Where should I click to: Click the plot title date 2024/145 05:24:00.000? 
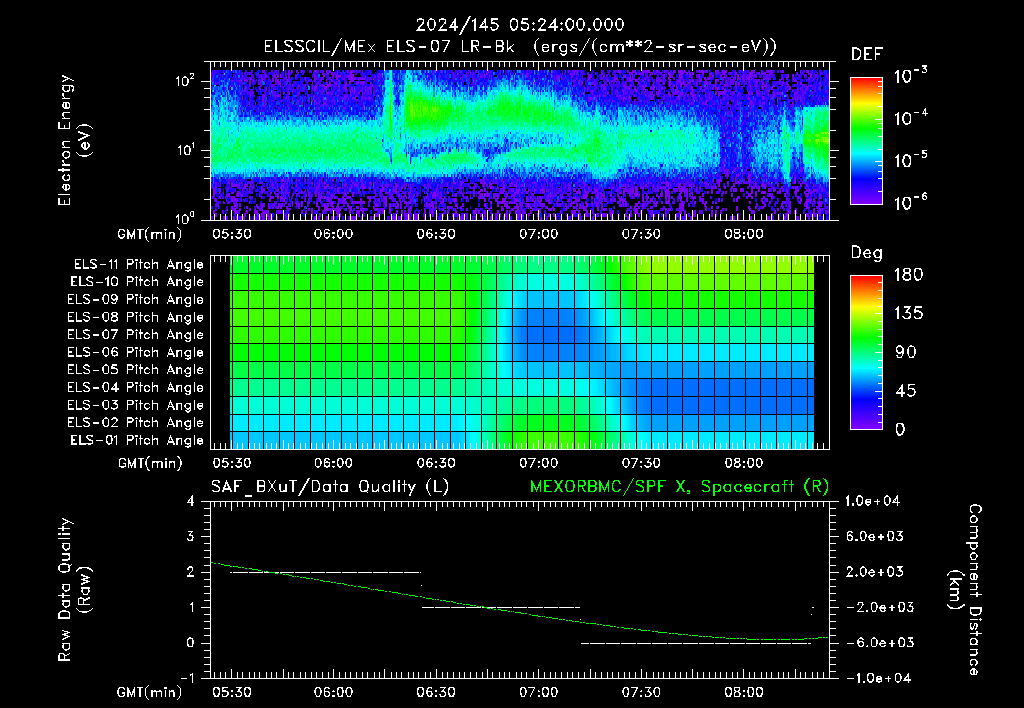520,24
